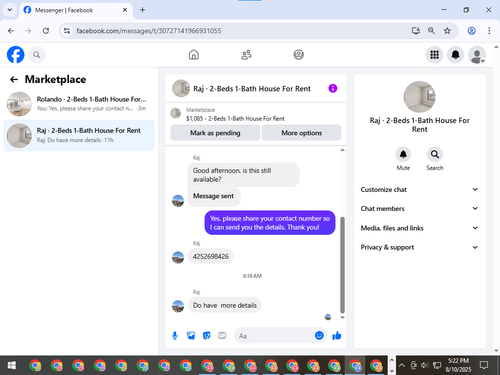Click the More options button
This screenshot has height=375, width=500.
coord(301,133)
